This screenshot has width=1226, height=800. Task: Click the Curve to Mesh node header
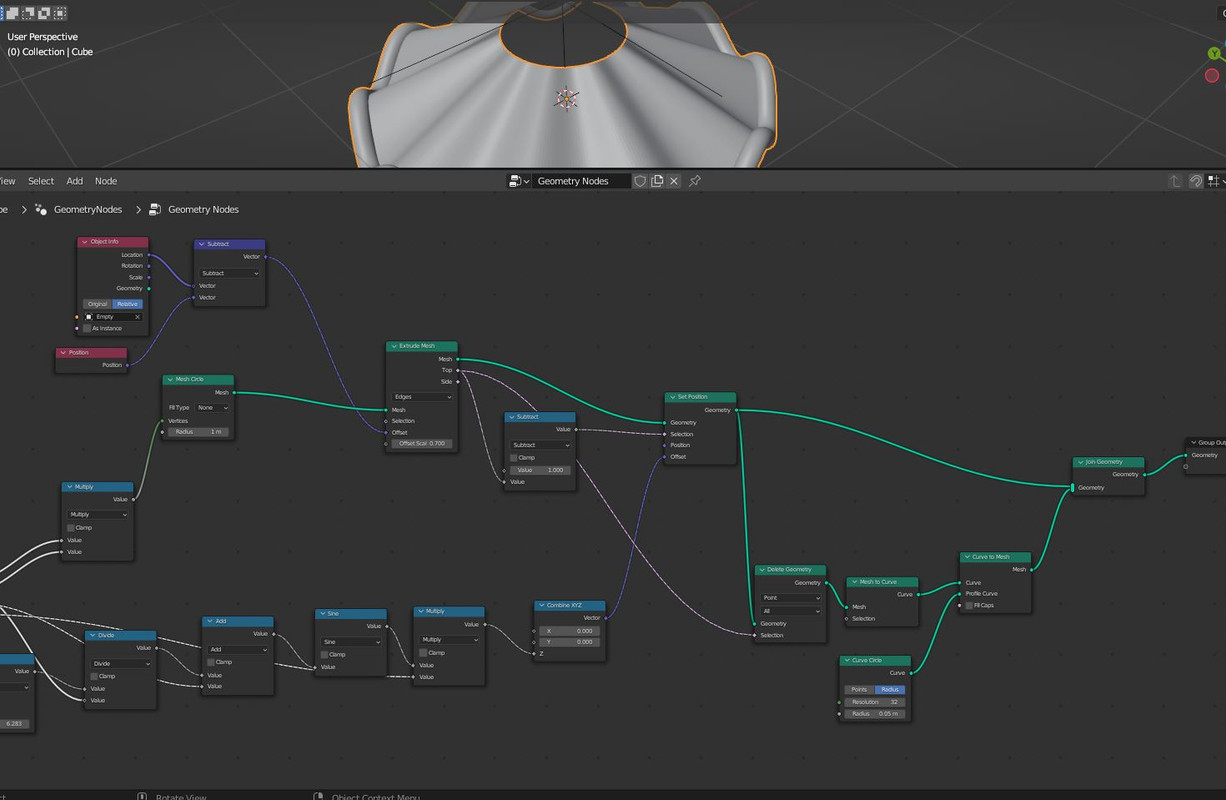tap(996, 557)
